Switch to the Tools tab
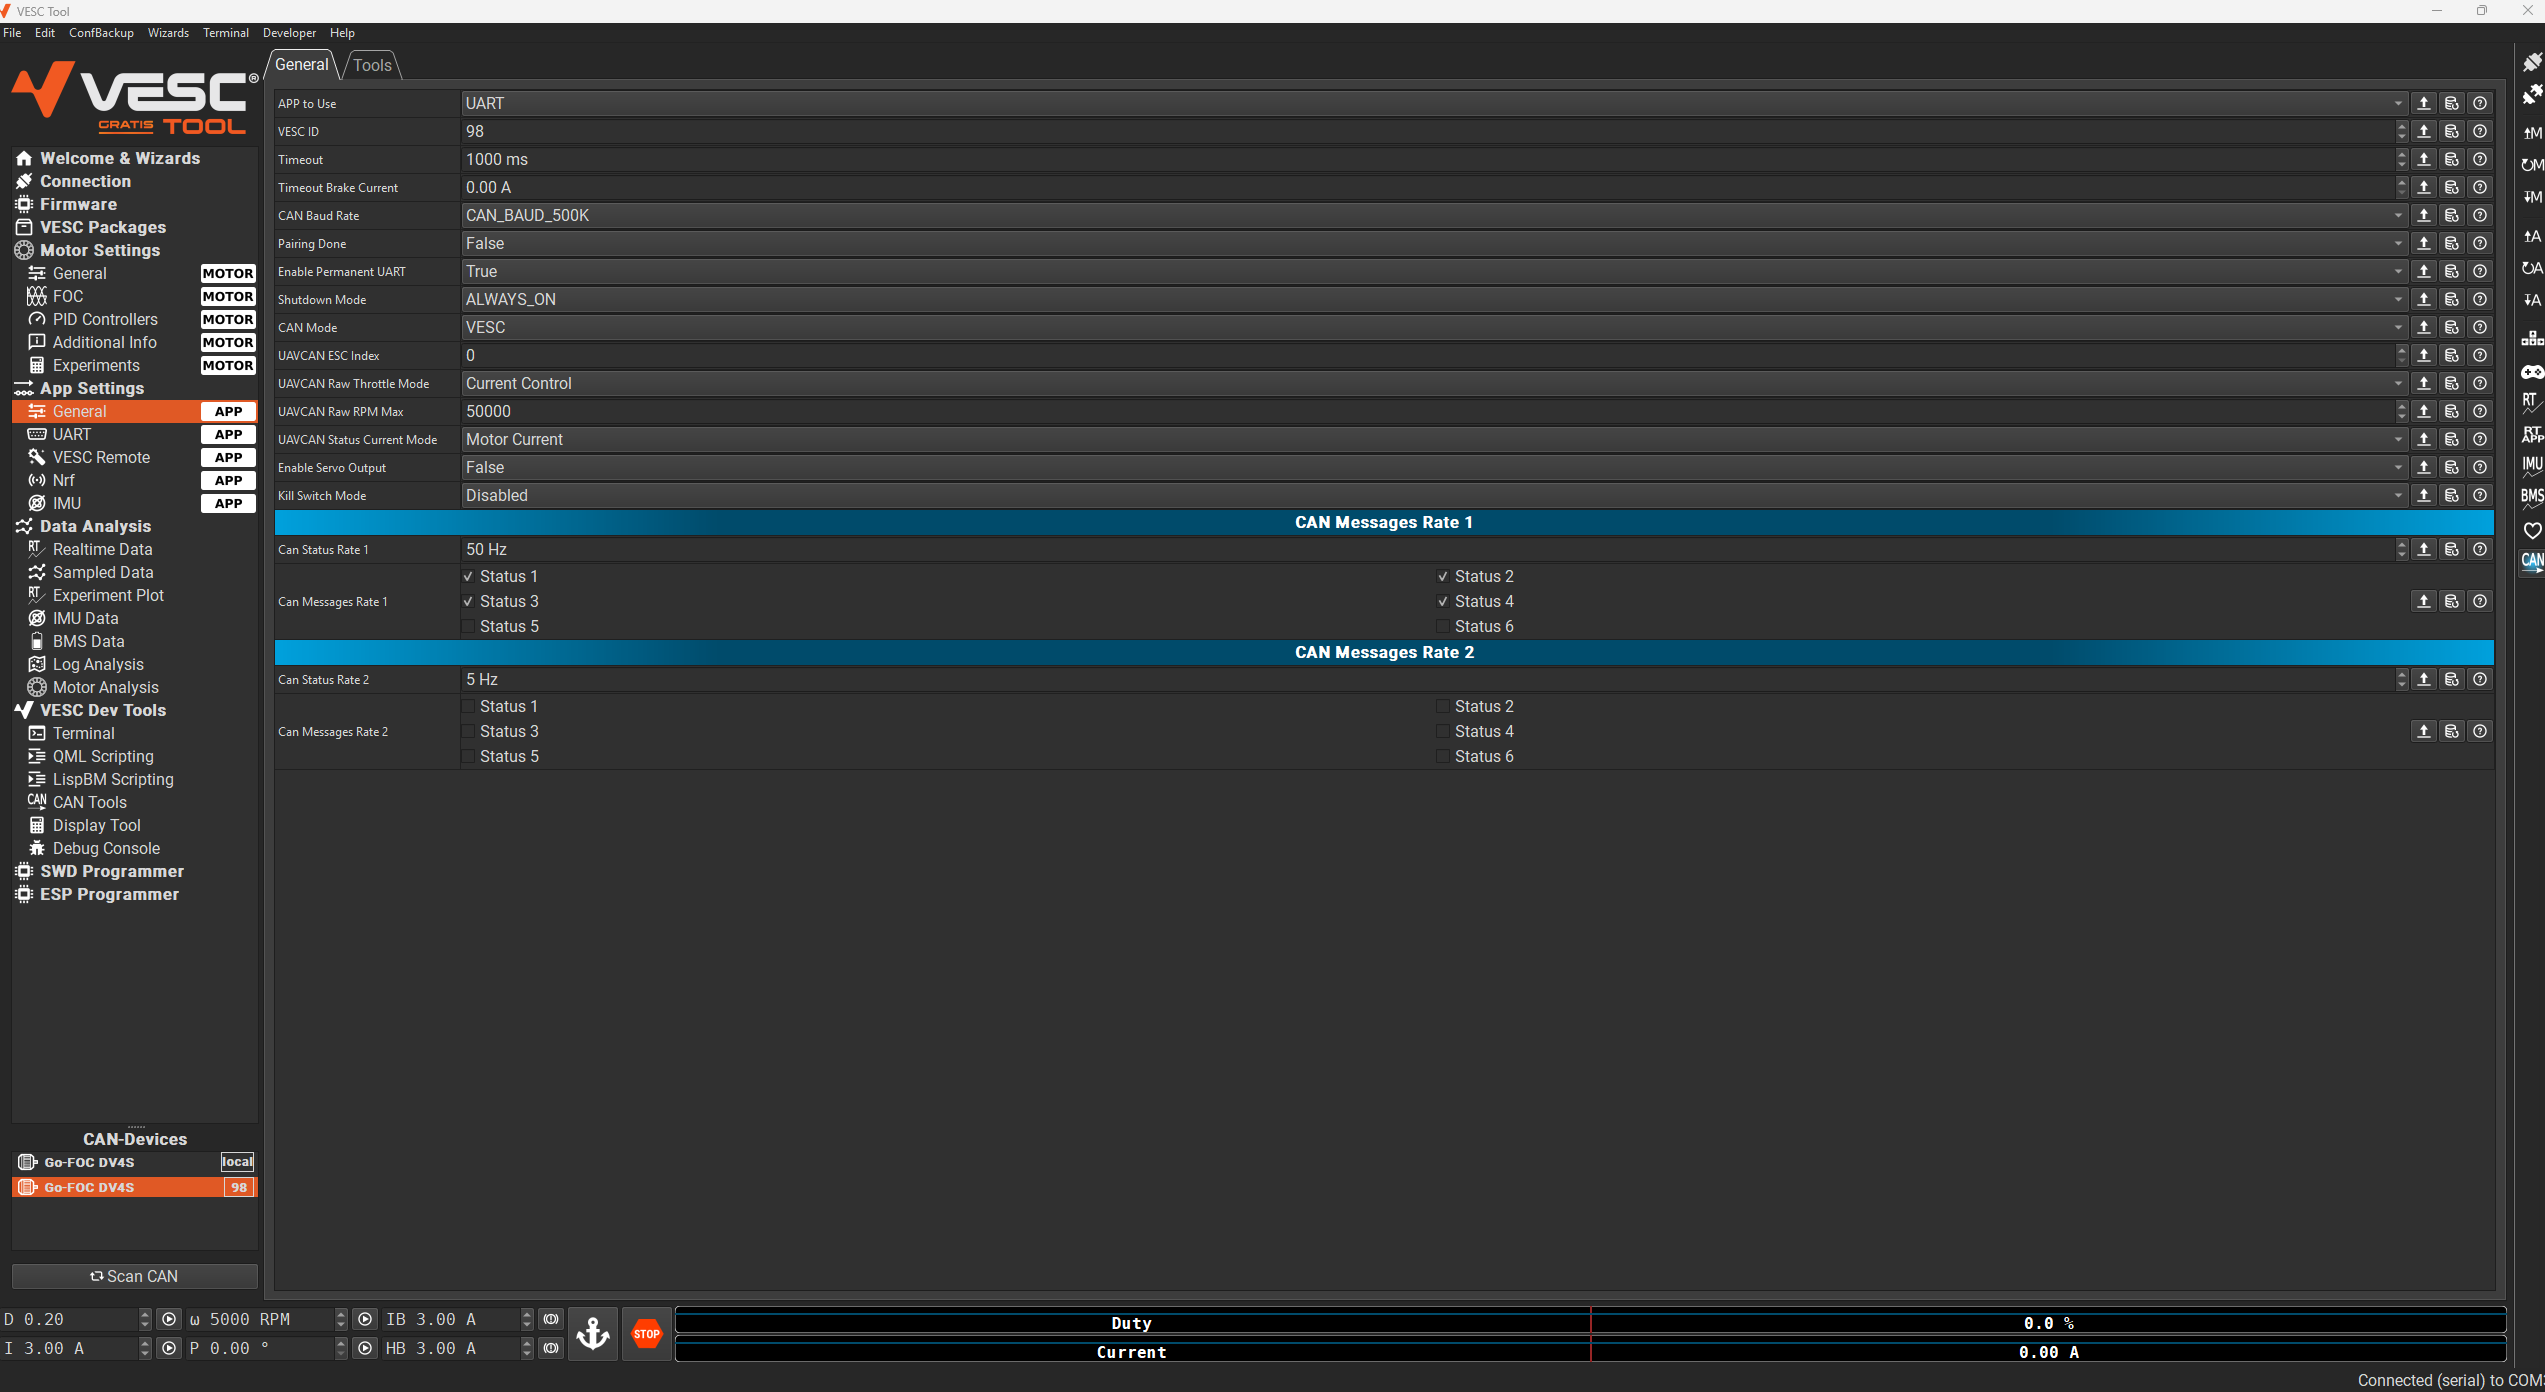This screenshot has height=1392, width=2545. point(372,65)
